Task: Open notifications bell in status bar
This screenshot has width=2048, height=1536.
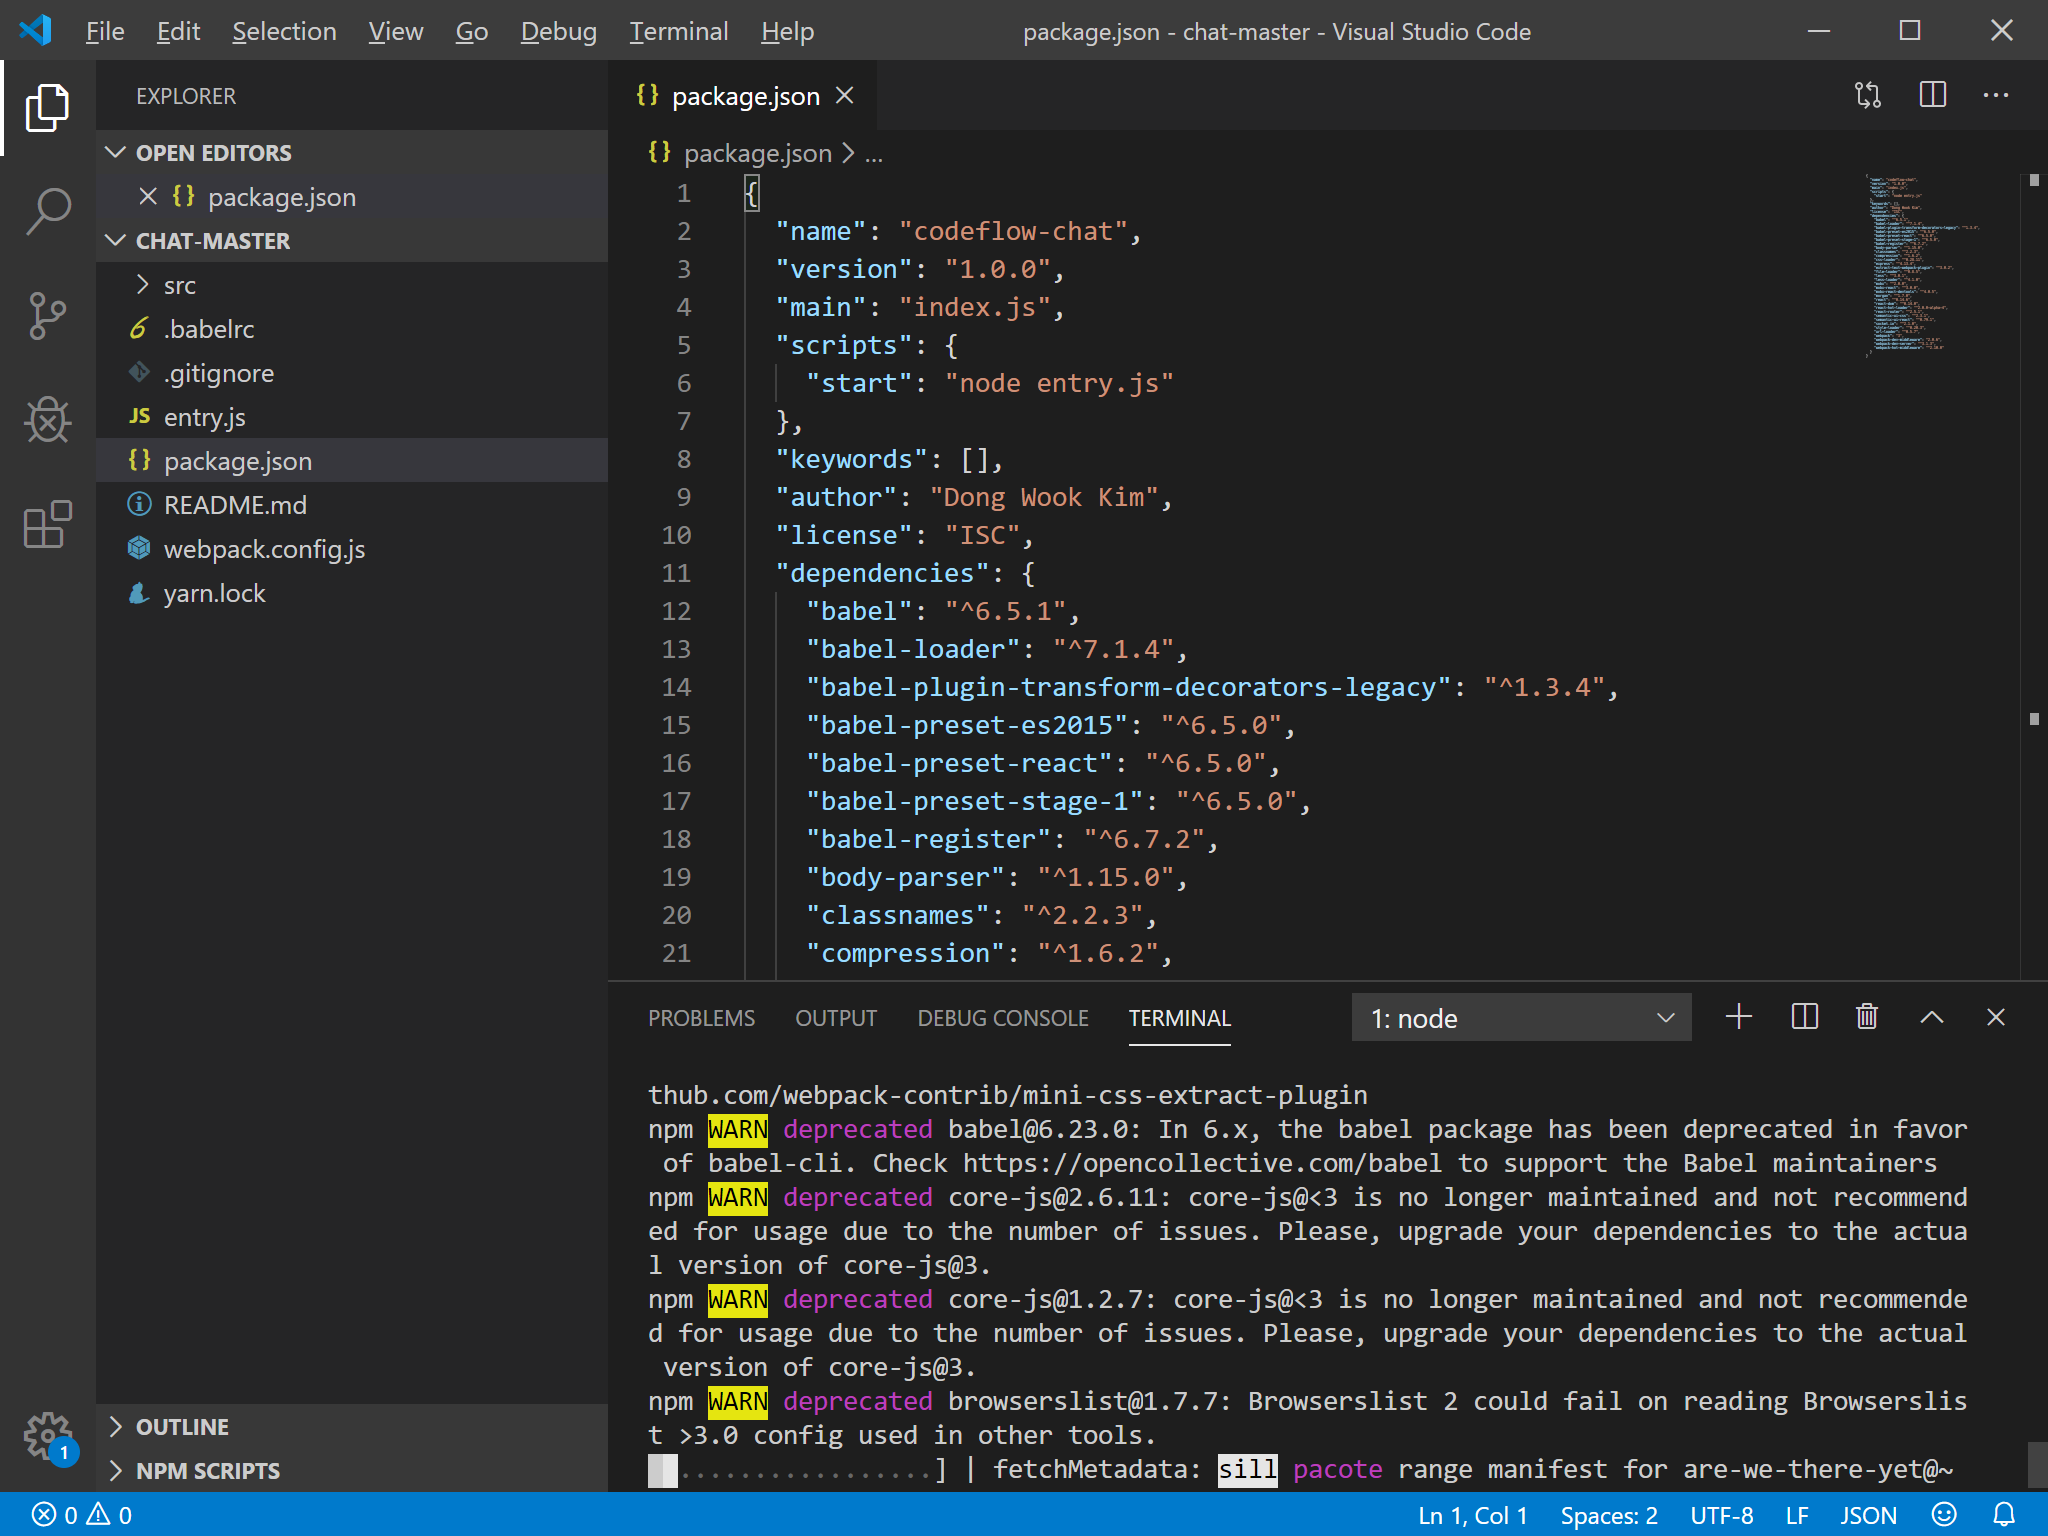Action: point(2004,1515)
